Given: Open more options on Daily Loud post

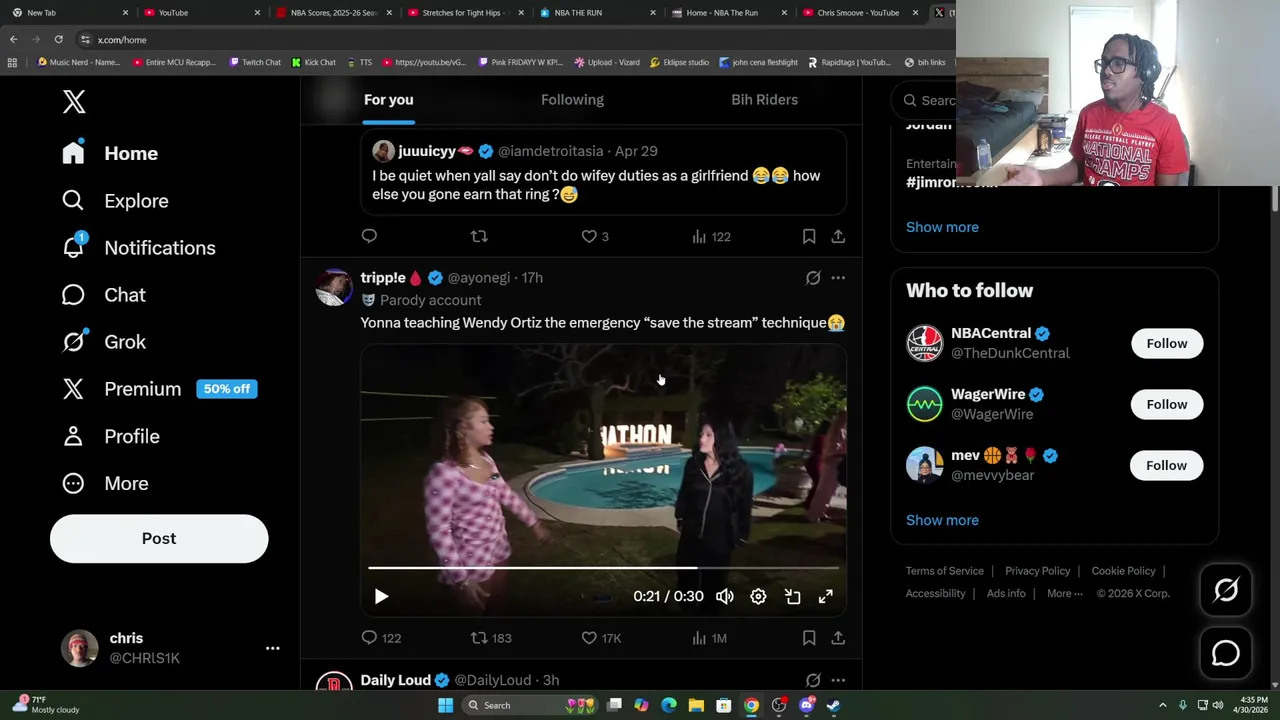Looking at the screenshot, I should click(x=838, y=680).
